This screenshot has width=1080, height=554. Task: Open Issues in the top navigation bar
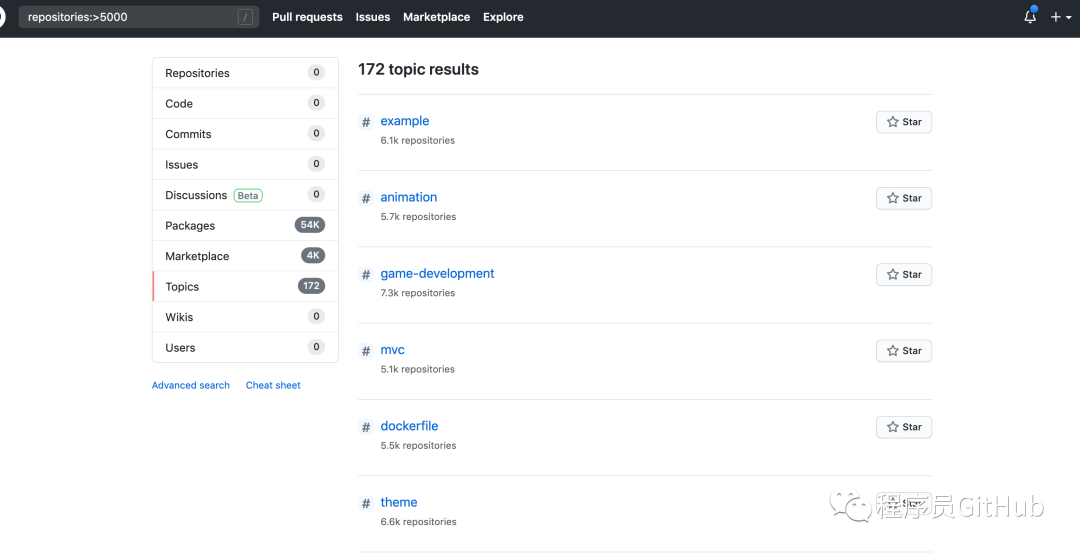(x=373, y=17)
